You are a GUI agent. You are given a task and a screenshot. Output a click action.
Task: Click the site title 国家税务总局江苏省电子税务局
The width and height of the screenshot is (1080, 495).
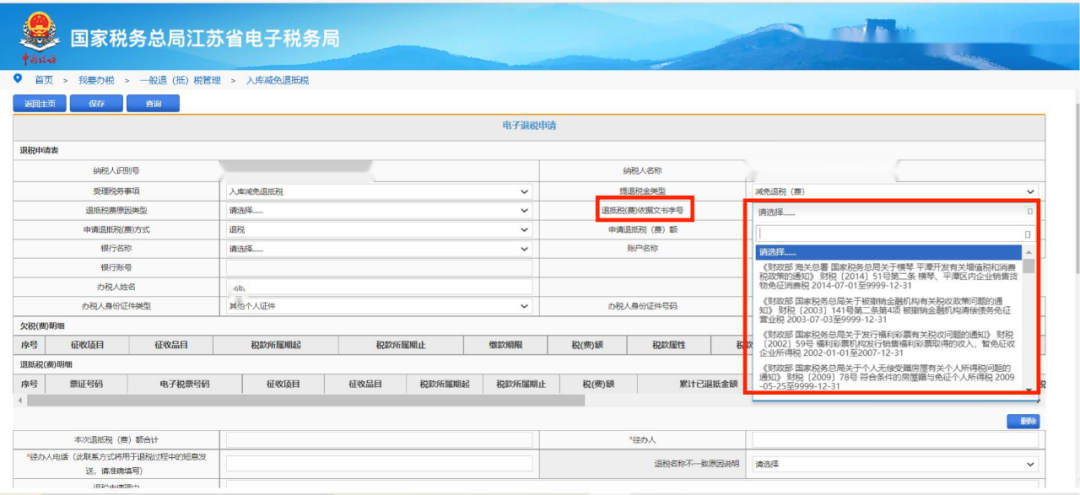coord(205,39)
